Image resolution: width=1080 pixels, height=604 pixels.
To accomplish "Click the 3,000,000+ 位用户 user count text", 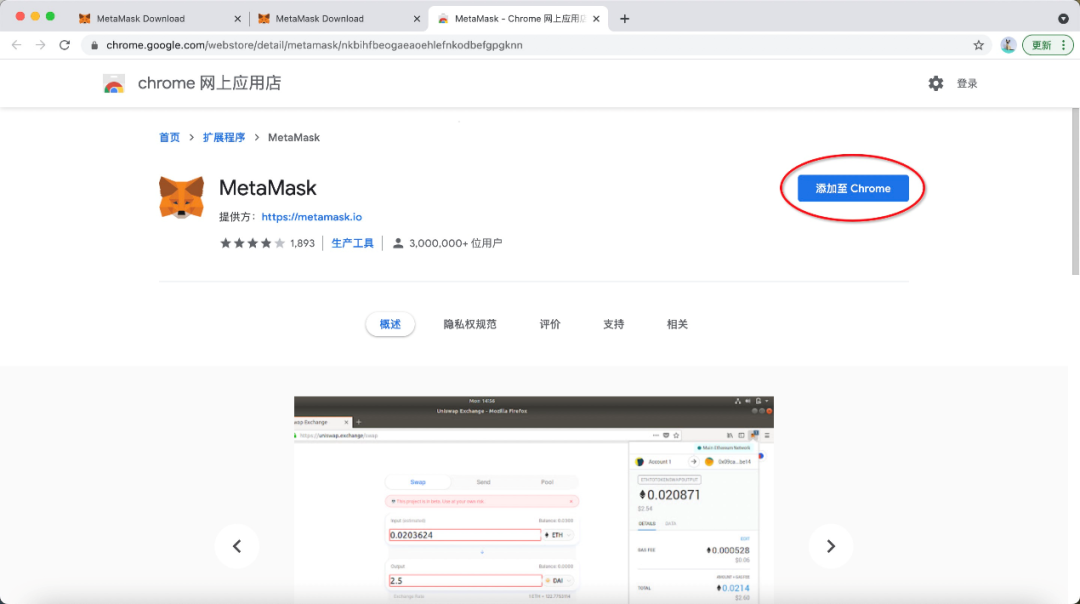I will click(x=455, y=243).
